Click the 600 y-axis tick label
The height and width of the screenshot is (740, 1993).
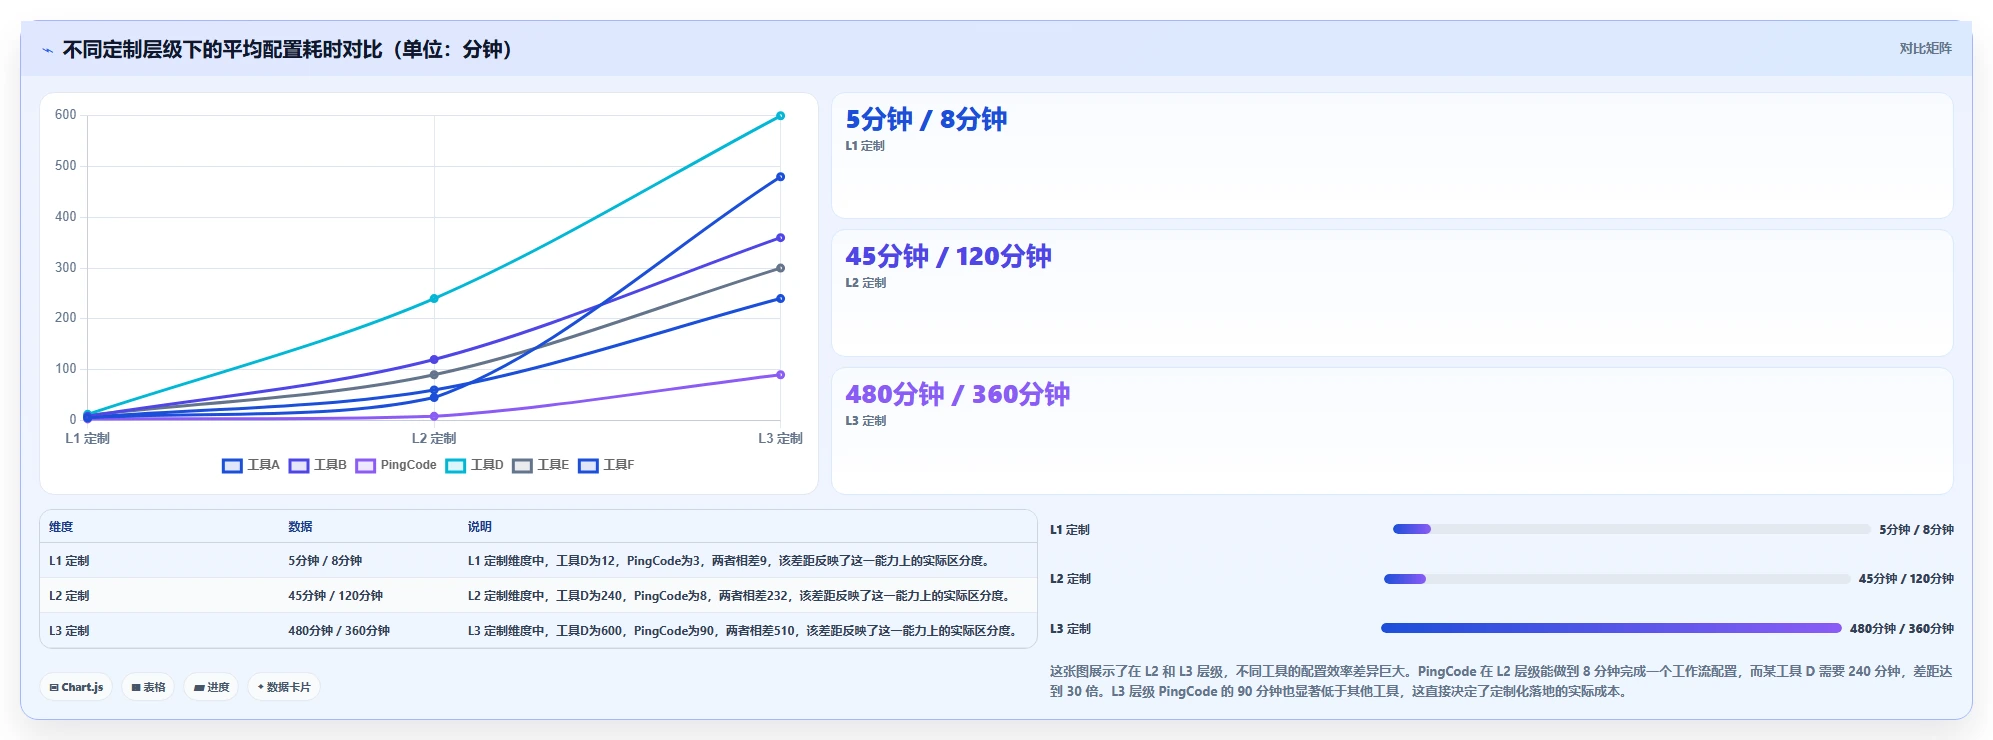click(66, 115)
